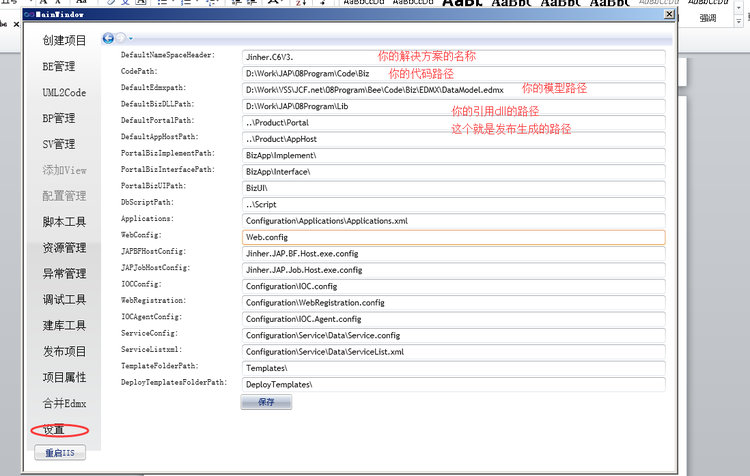Viewport: 750px width, 476px height.
Task: Select 项目属性 sidebar item
Action: pos(64,377)
